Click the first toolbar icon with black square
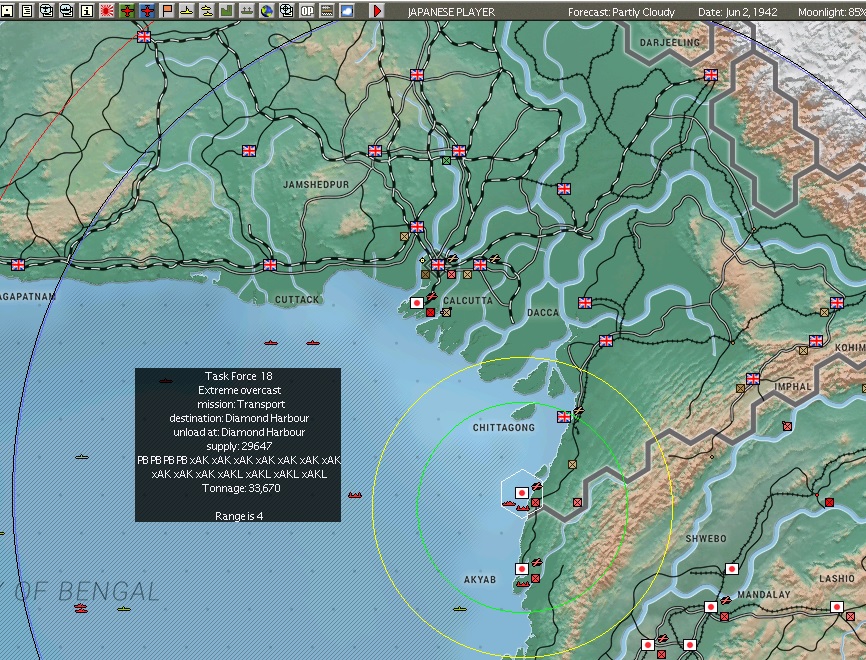 [x=7, y=10]
